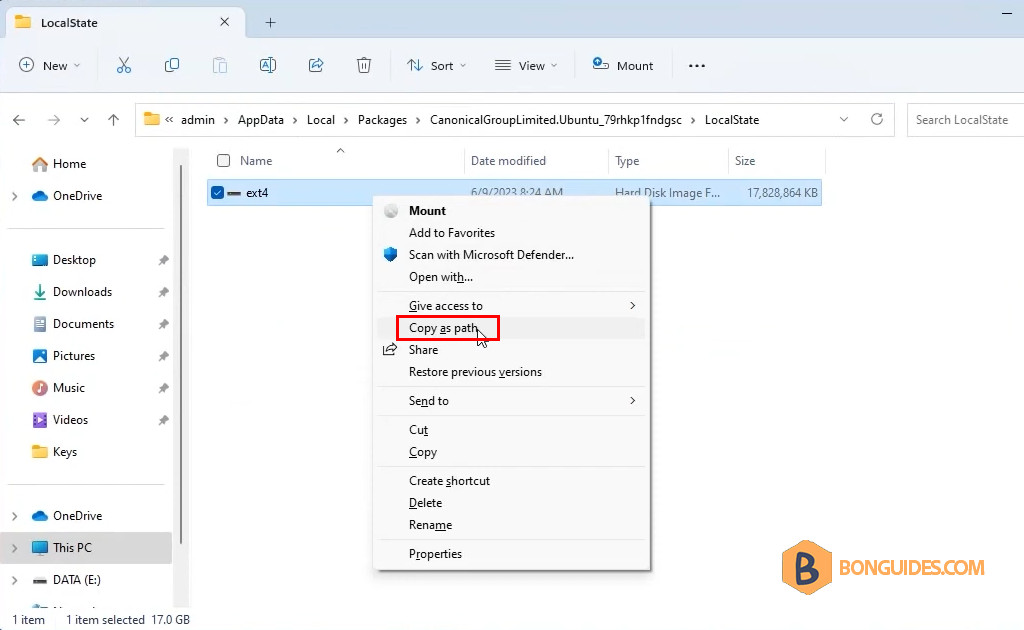Click the Packages breadcrumb segment
Screen dimensions: 1024x630
coord(382,120)
